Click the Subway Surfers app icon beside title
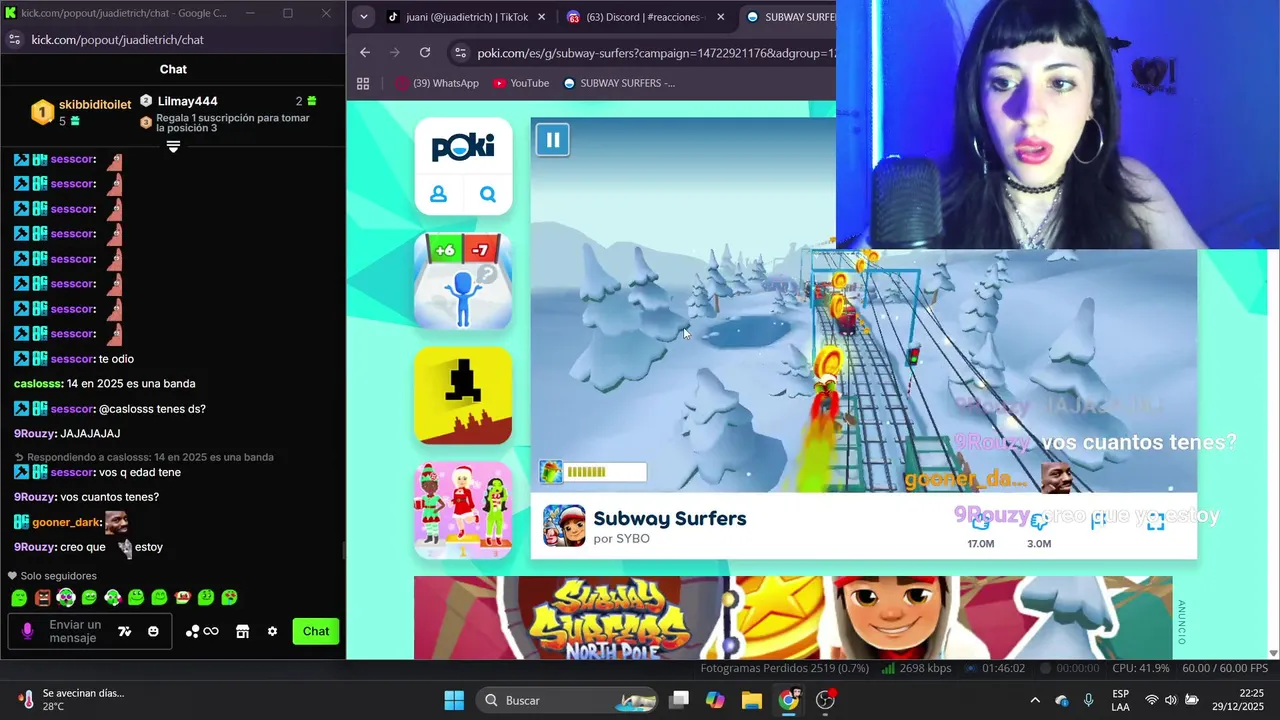 pos(564,526)
